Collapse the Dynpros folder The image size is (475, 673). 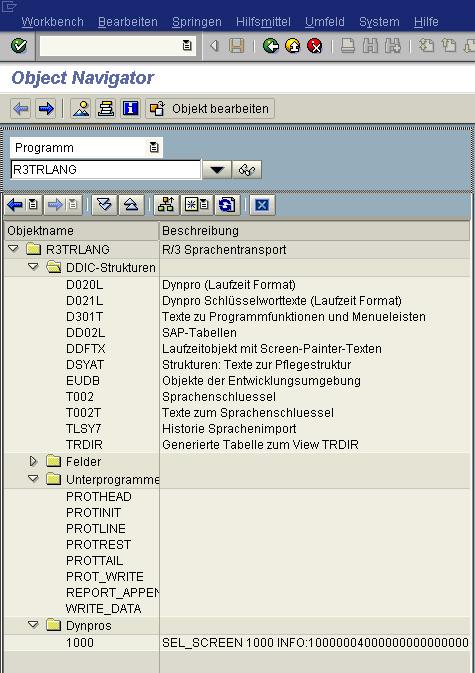(x=33, y=625)
